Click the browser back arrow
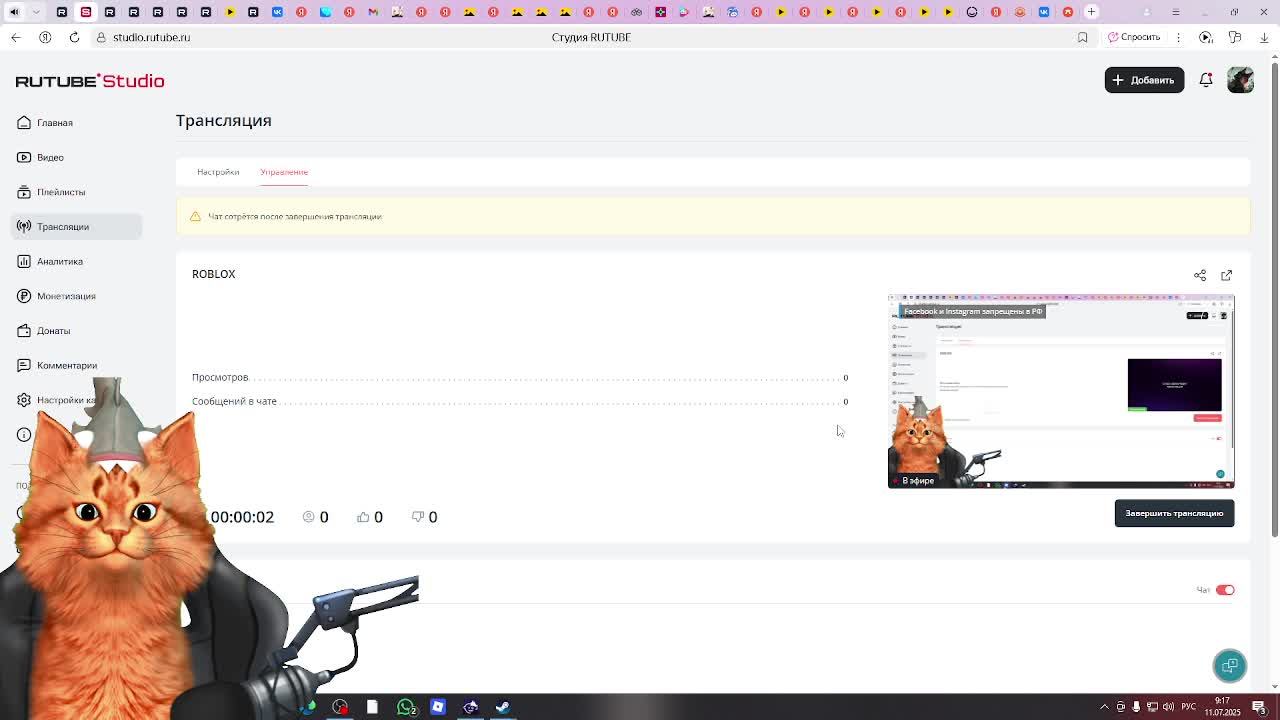The height and width of the screenshot is (720, 1280). point(15,37)
